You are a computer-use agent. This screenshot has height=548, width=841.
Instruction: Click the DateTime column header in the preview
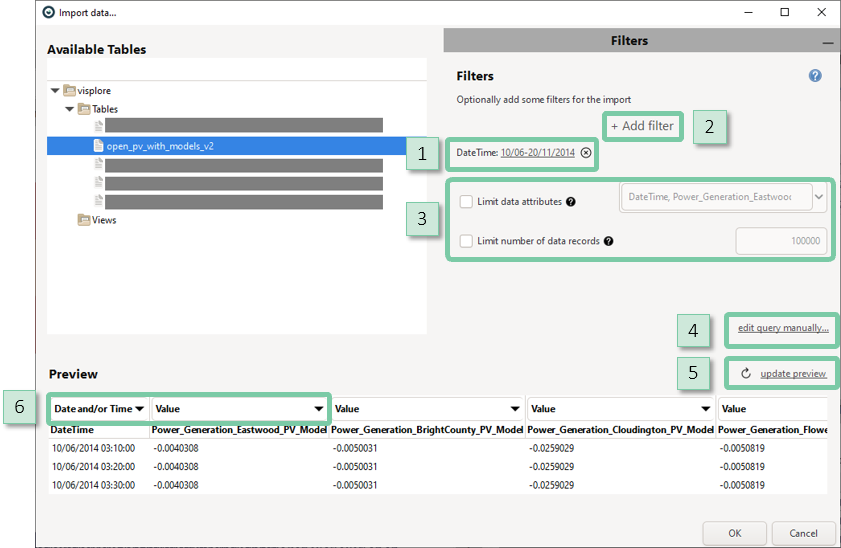(x=72, y=430)
